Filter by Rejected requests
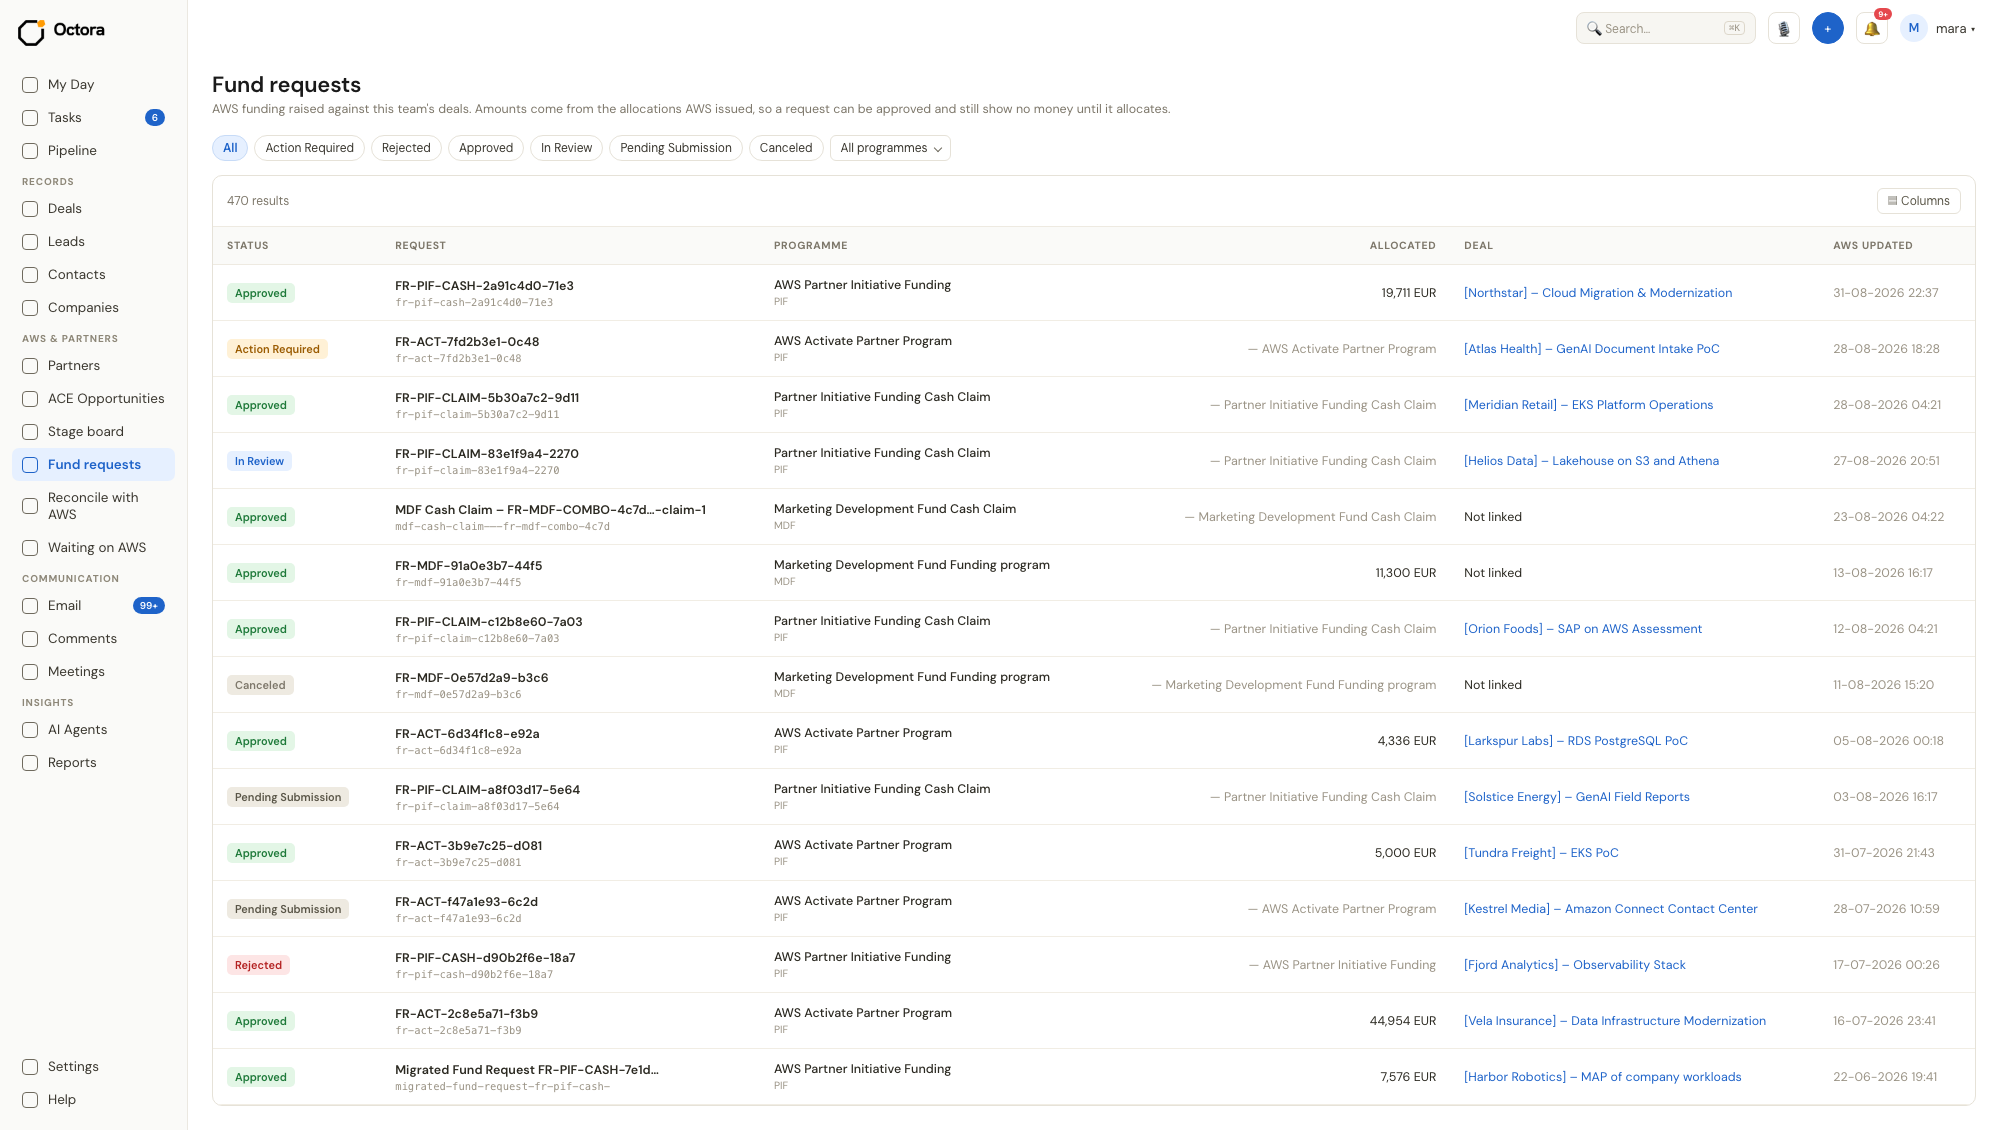Viewport: 2000px width, 1130px height. coord(406,148)
